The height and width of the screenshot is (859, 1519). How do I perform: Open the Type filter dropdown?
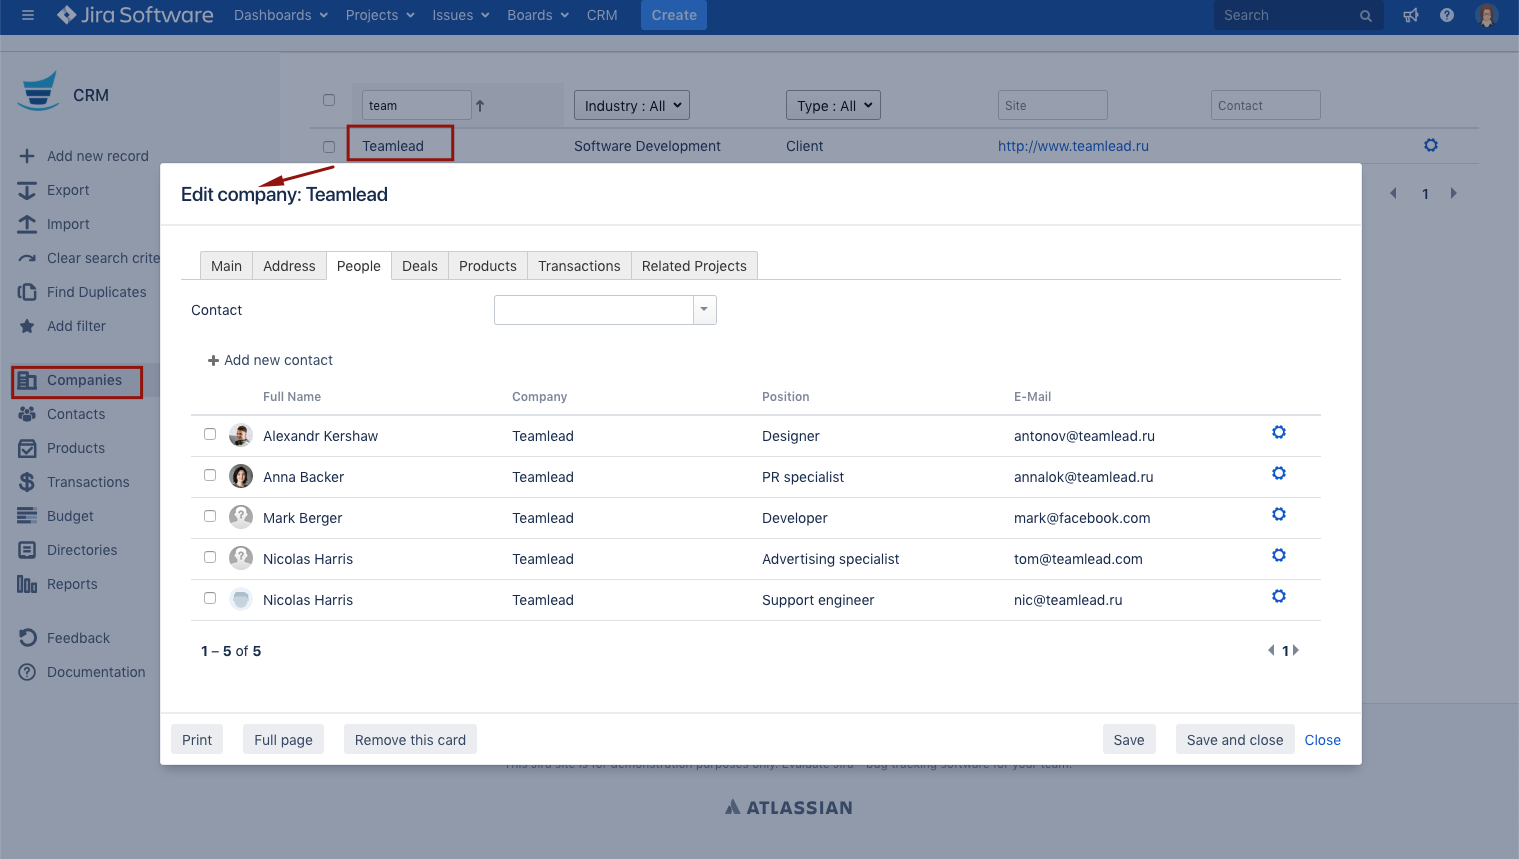tap(833, 106)
